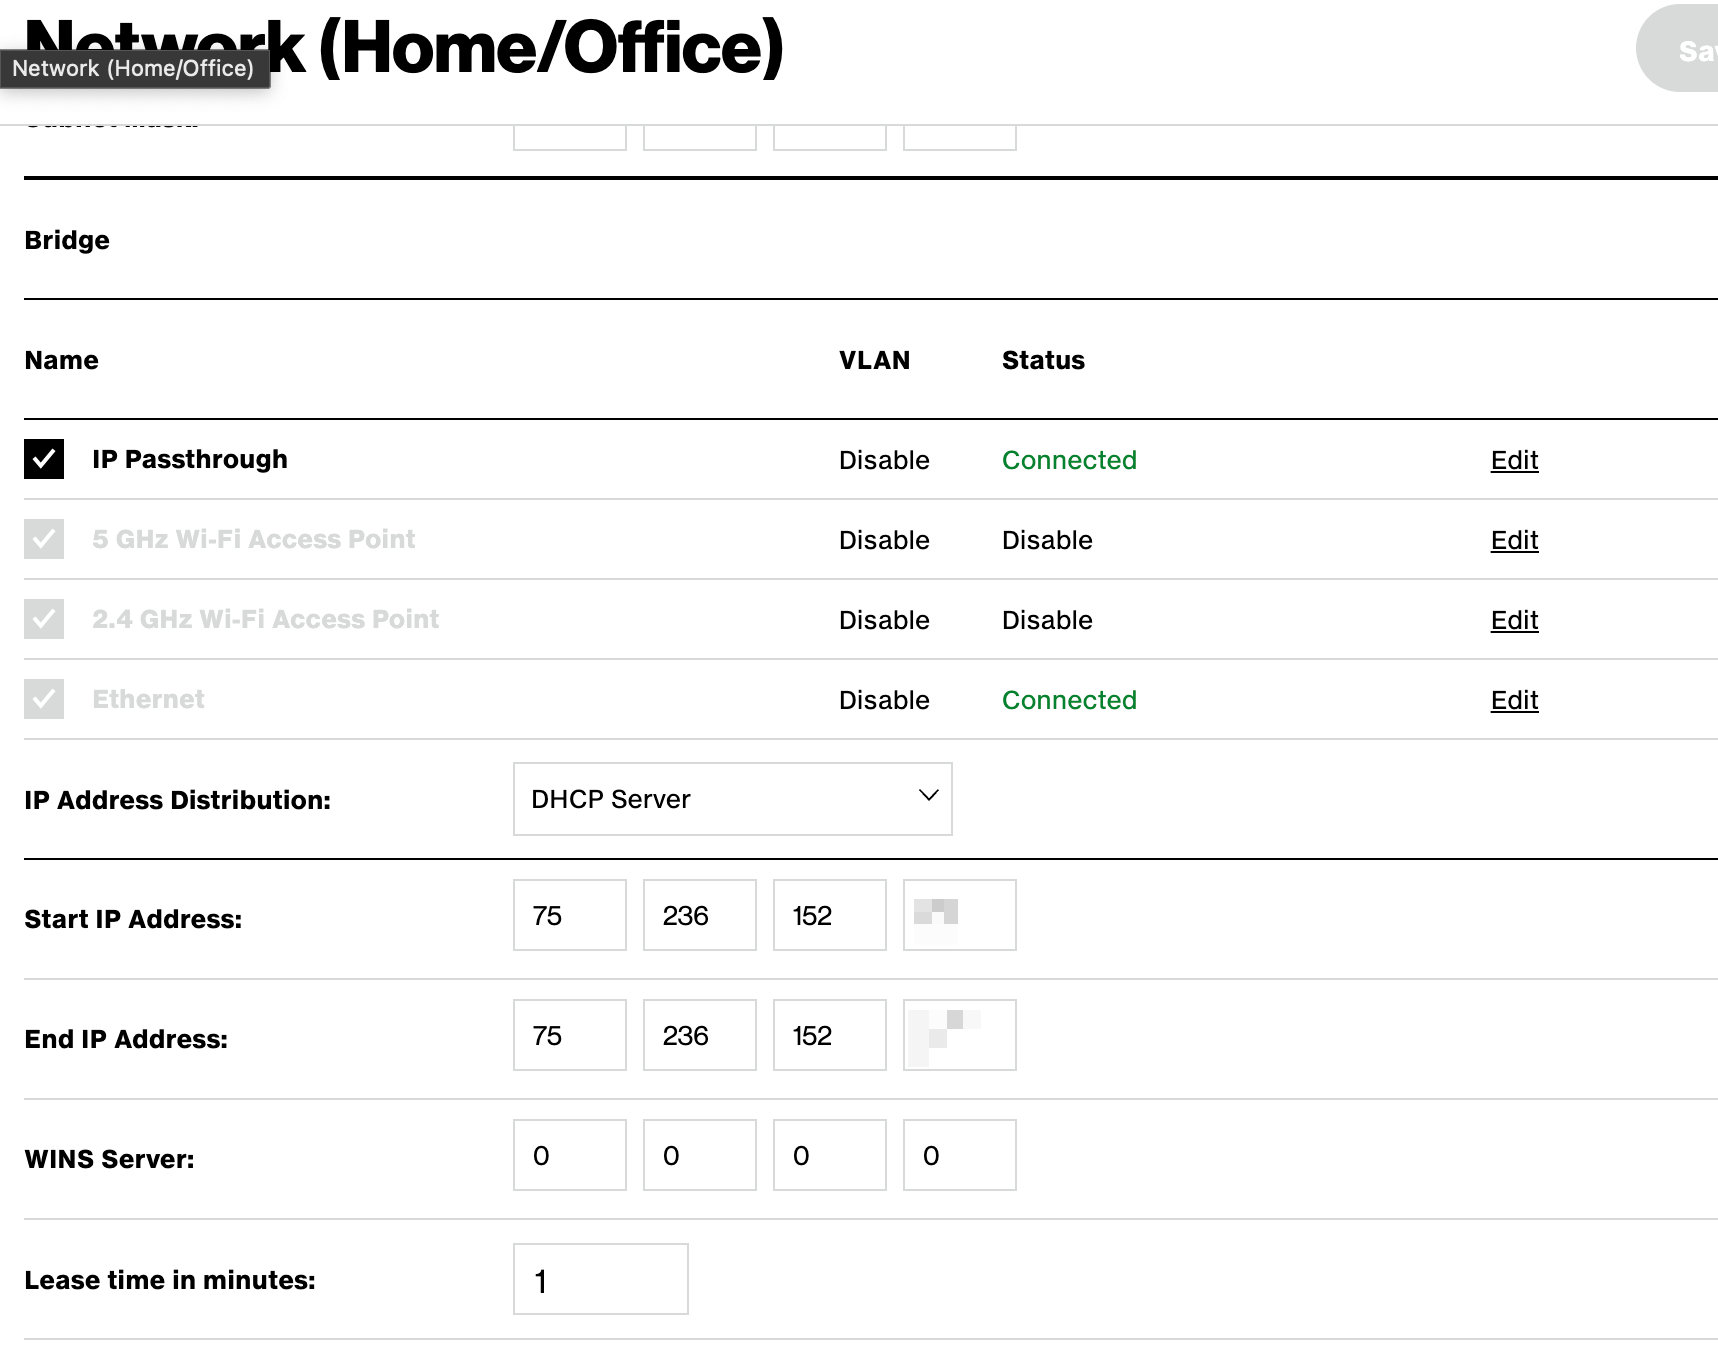The image size is (1718, 1362).
Task: Open the IP Address Distribution dropdown
Action: point(731,799)
